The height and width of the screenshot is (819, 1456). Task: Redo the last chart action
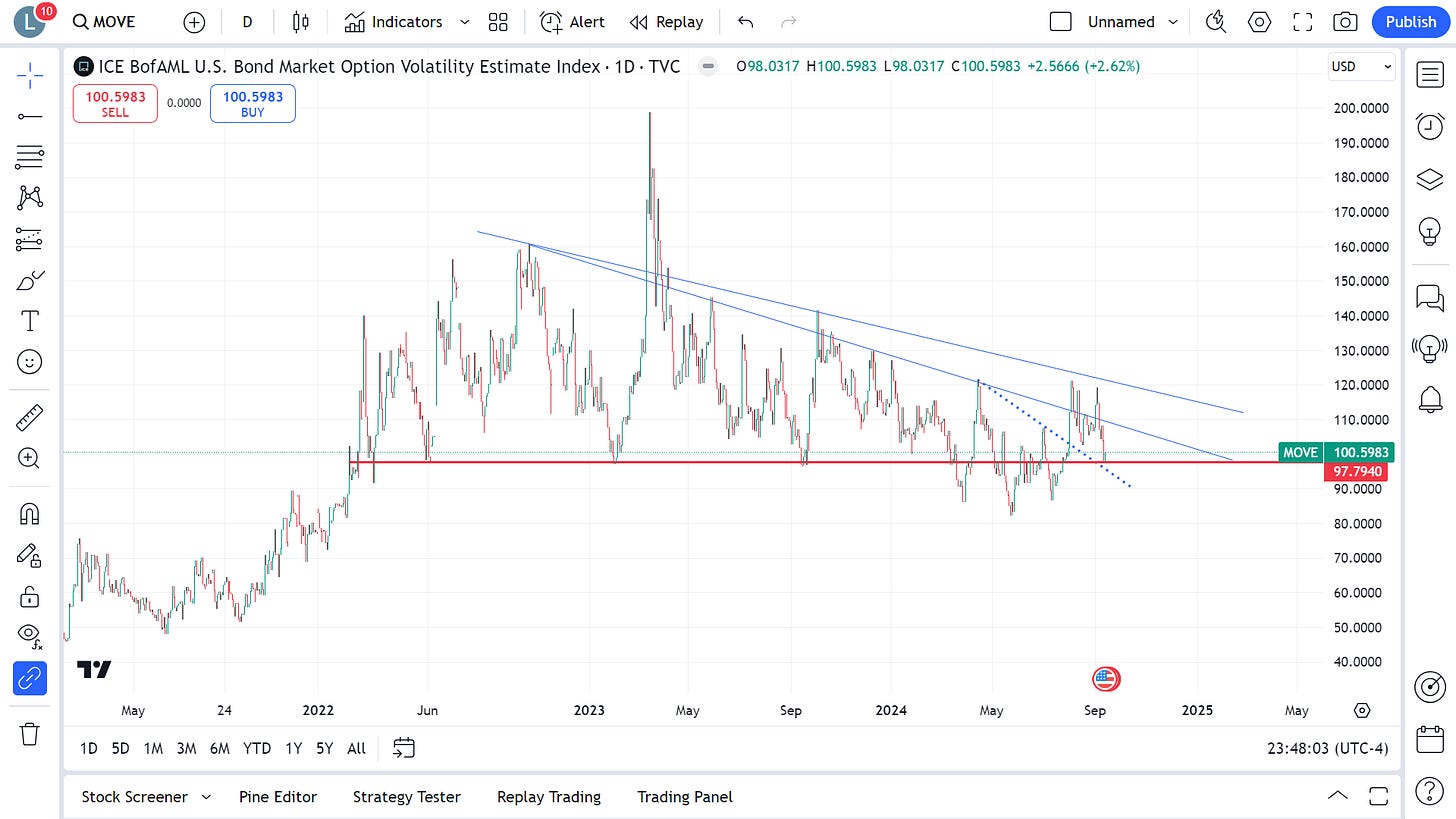pos(788,22)
